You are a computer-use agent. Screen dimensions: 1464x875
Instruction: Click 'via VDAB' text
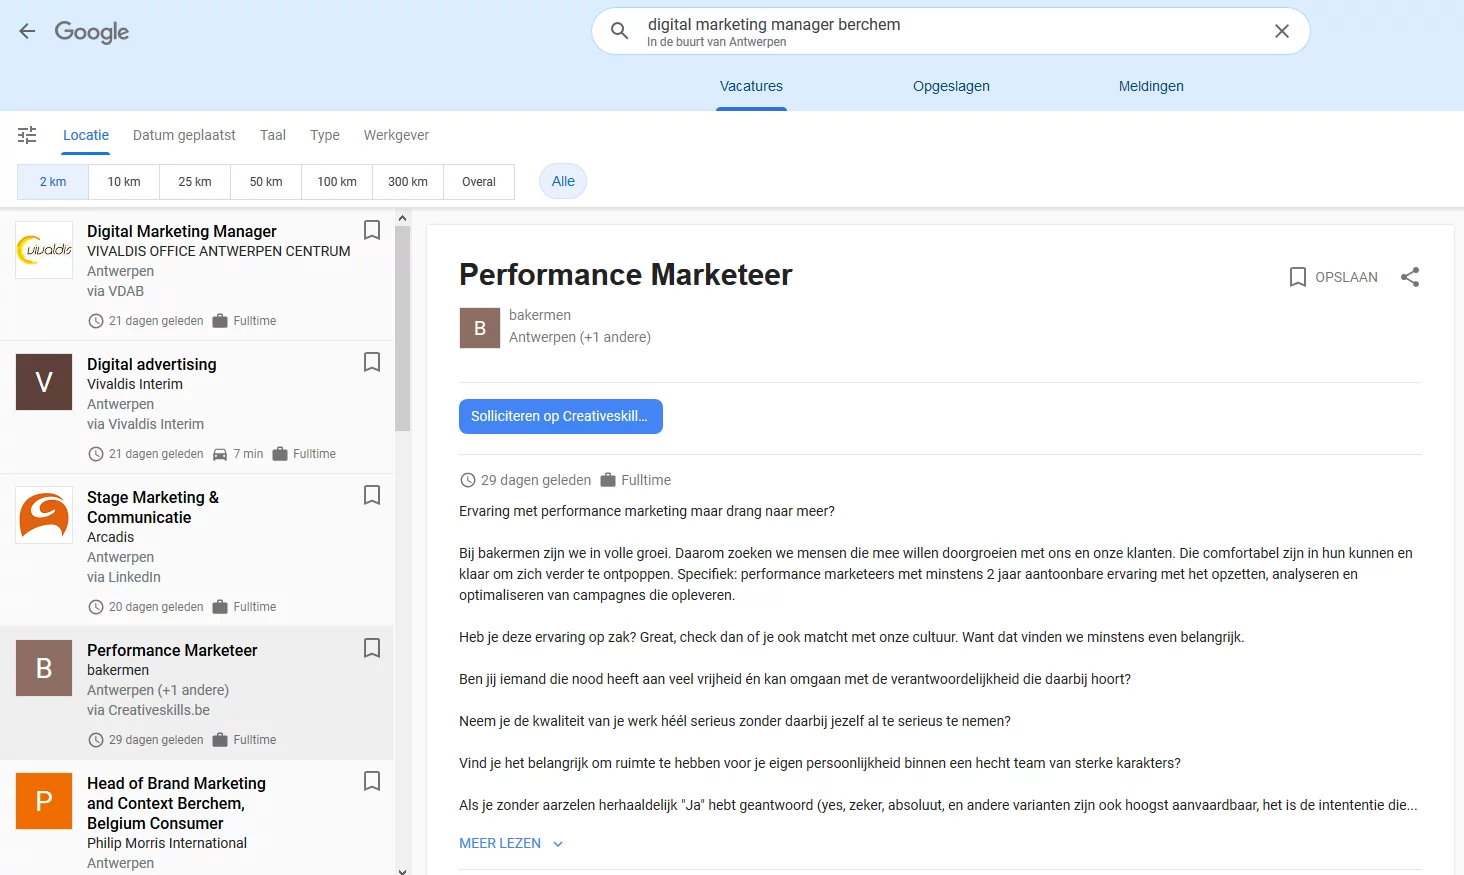click(115, 291)
